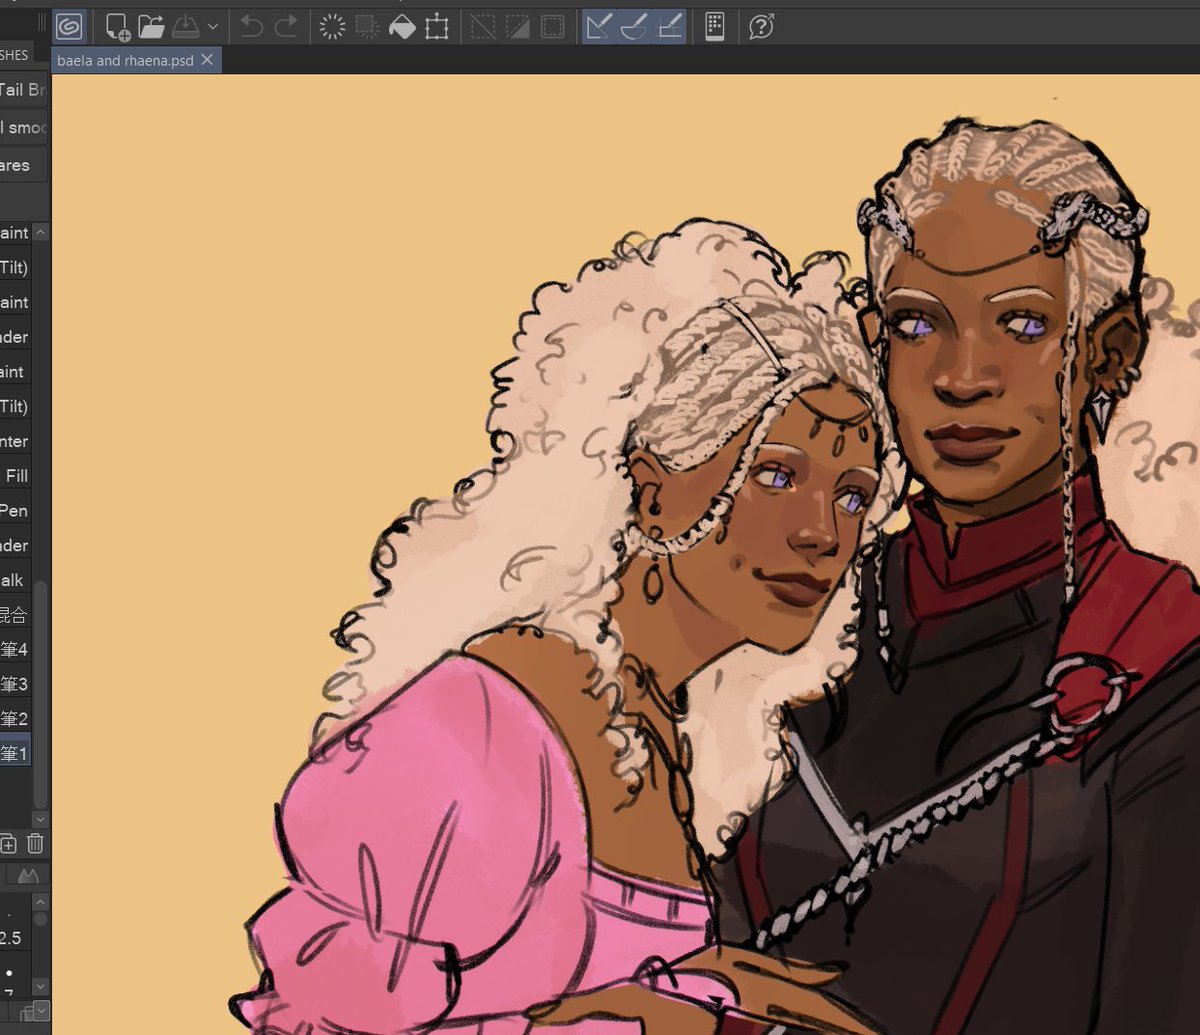Select the brush ending in 'nter'
The width and height of the screenshot is (1200, 1035).
click(x=16, y=441)
